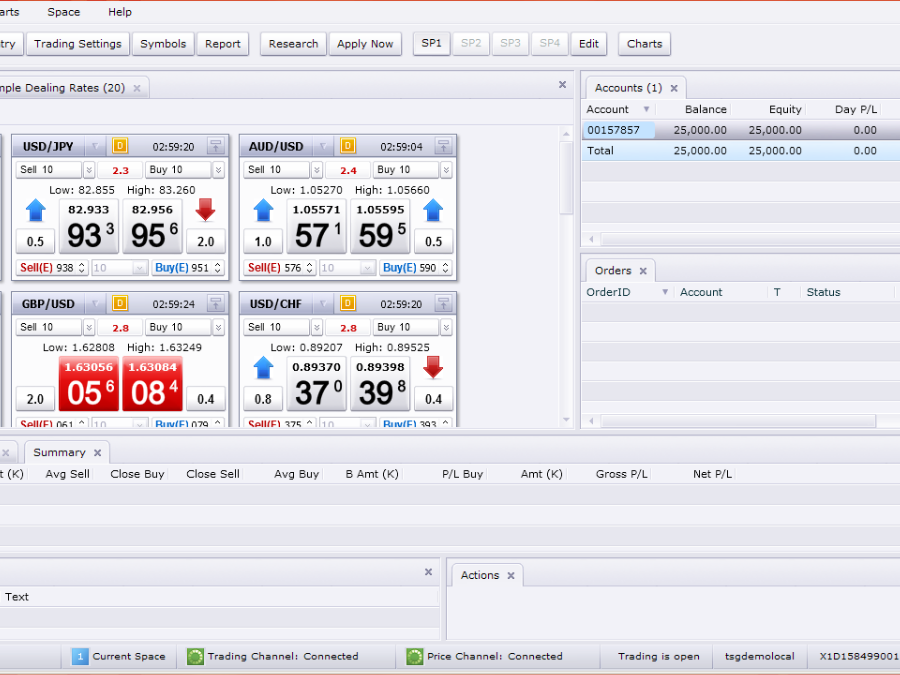The image size is (900, 675).
Task: Switch to space SP1
Action: (432, 44)
